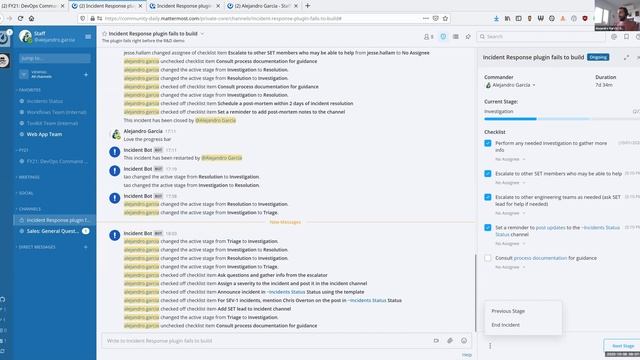Open the FY21: DevOps Command channel in sidebar

click(x=57, y=161)
